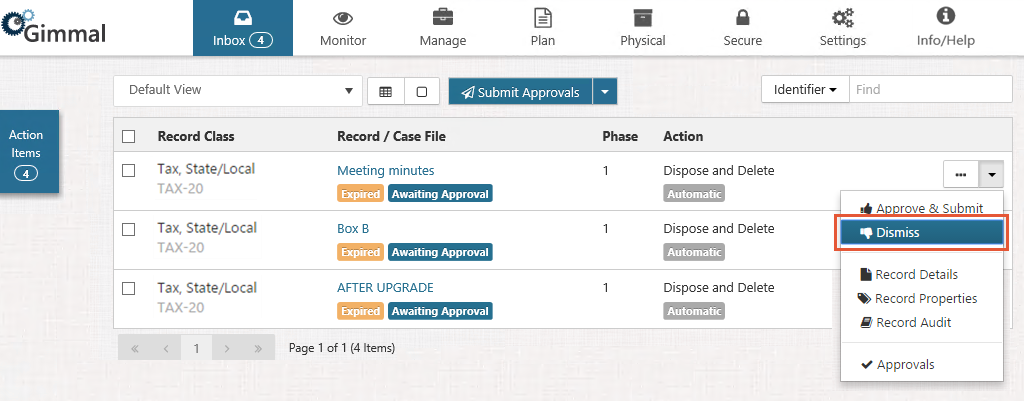1024x401 pixels.
Task: Check the select-all checkbox in table header
Action: [129, 136]
